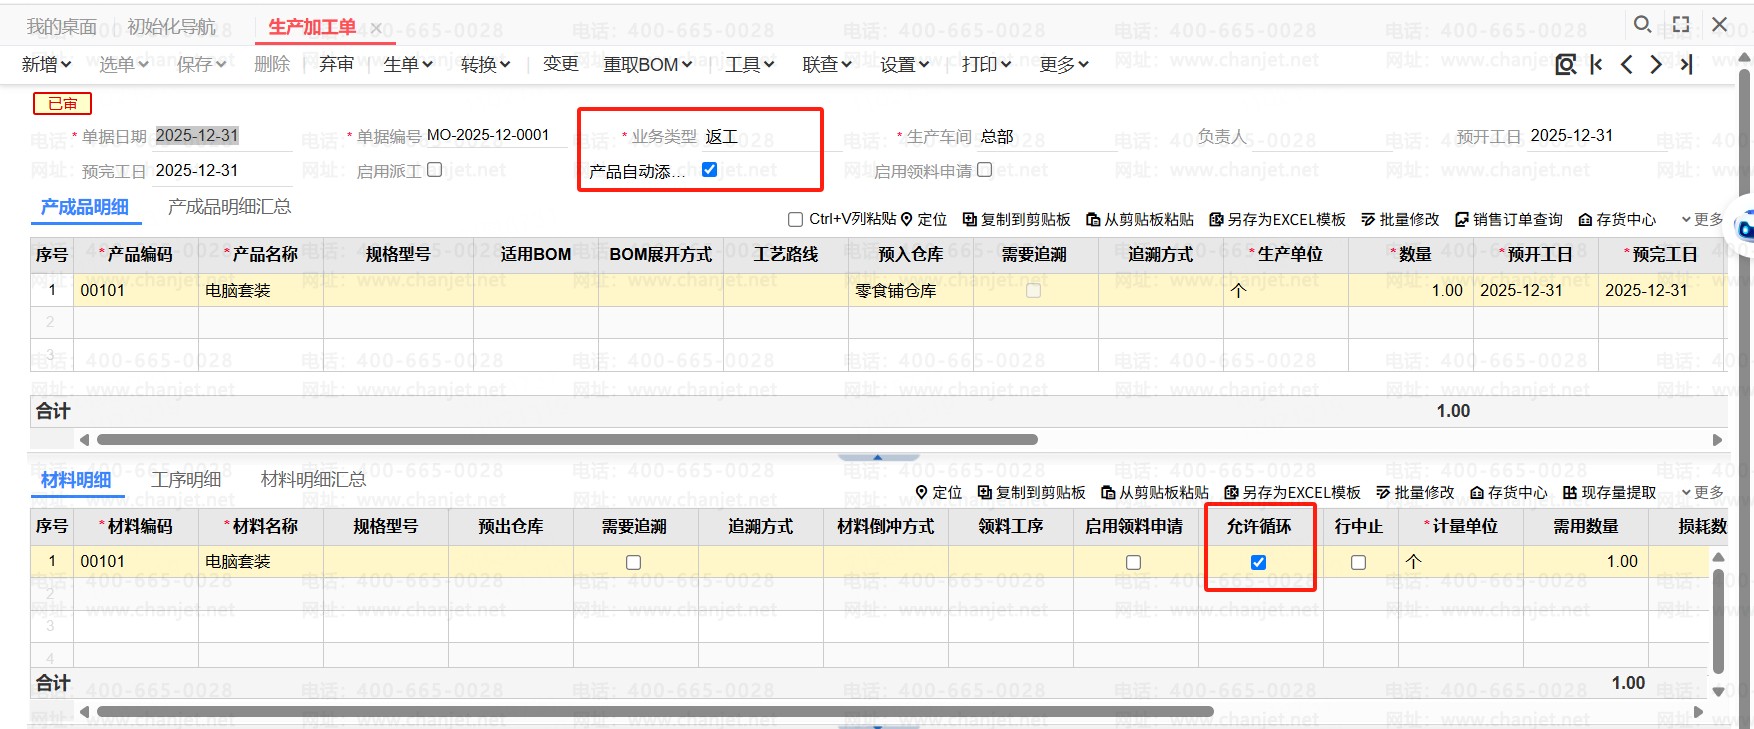1754x729 pixels.
Task: Expand the 转换 dropdown
Action: [486, 65]
